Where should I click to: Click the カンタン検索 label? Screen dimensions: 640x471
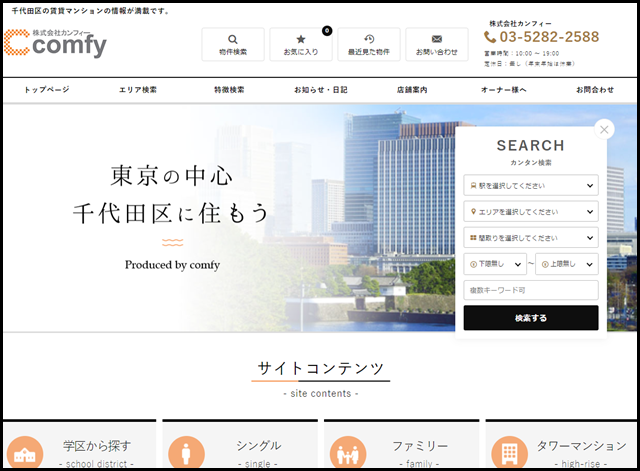pyautogui.click(x=531, y=162)
